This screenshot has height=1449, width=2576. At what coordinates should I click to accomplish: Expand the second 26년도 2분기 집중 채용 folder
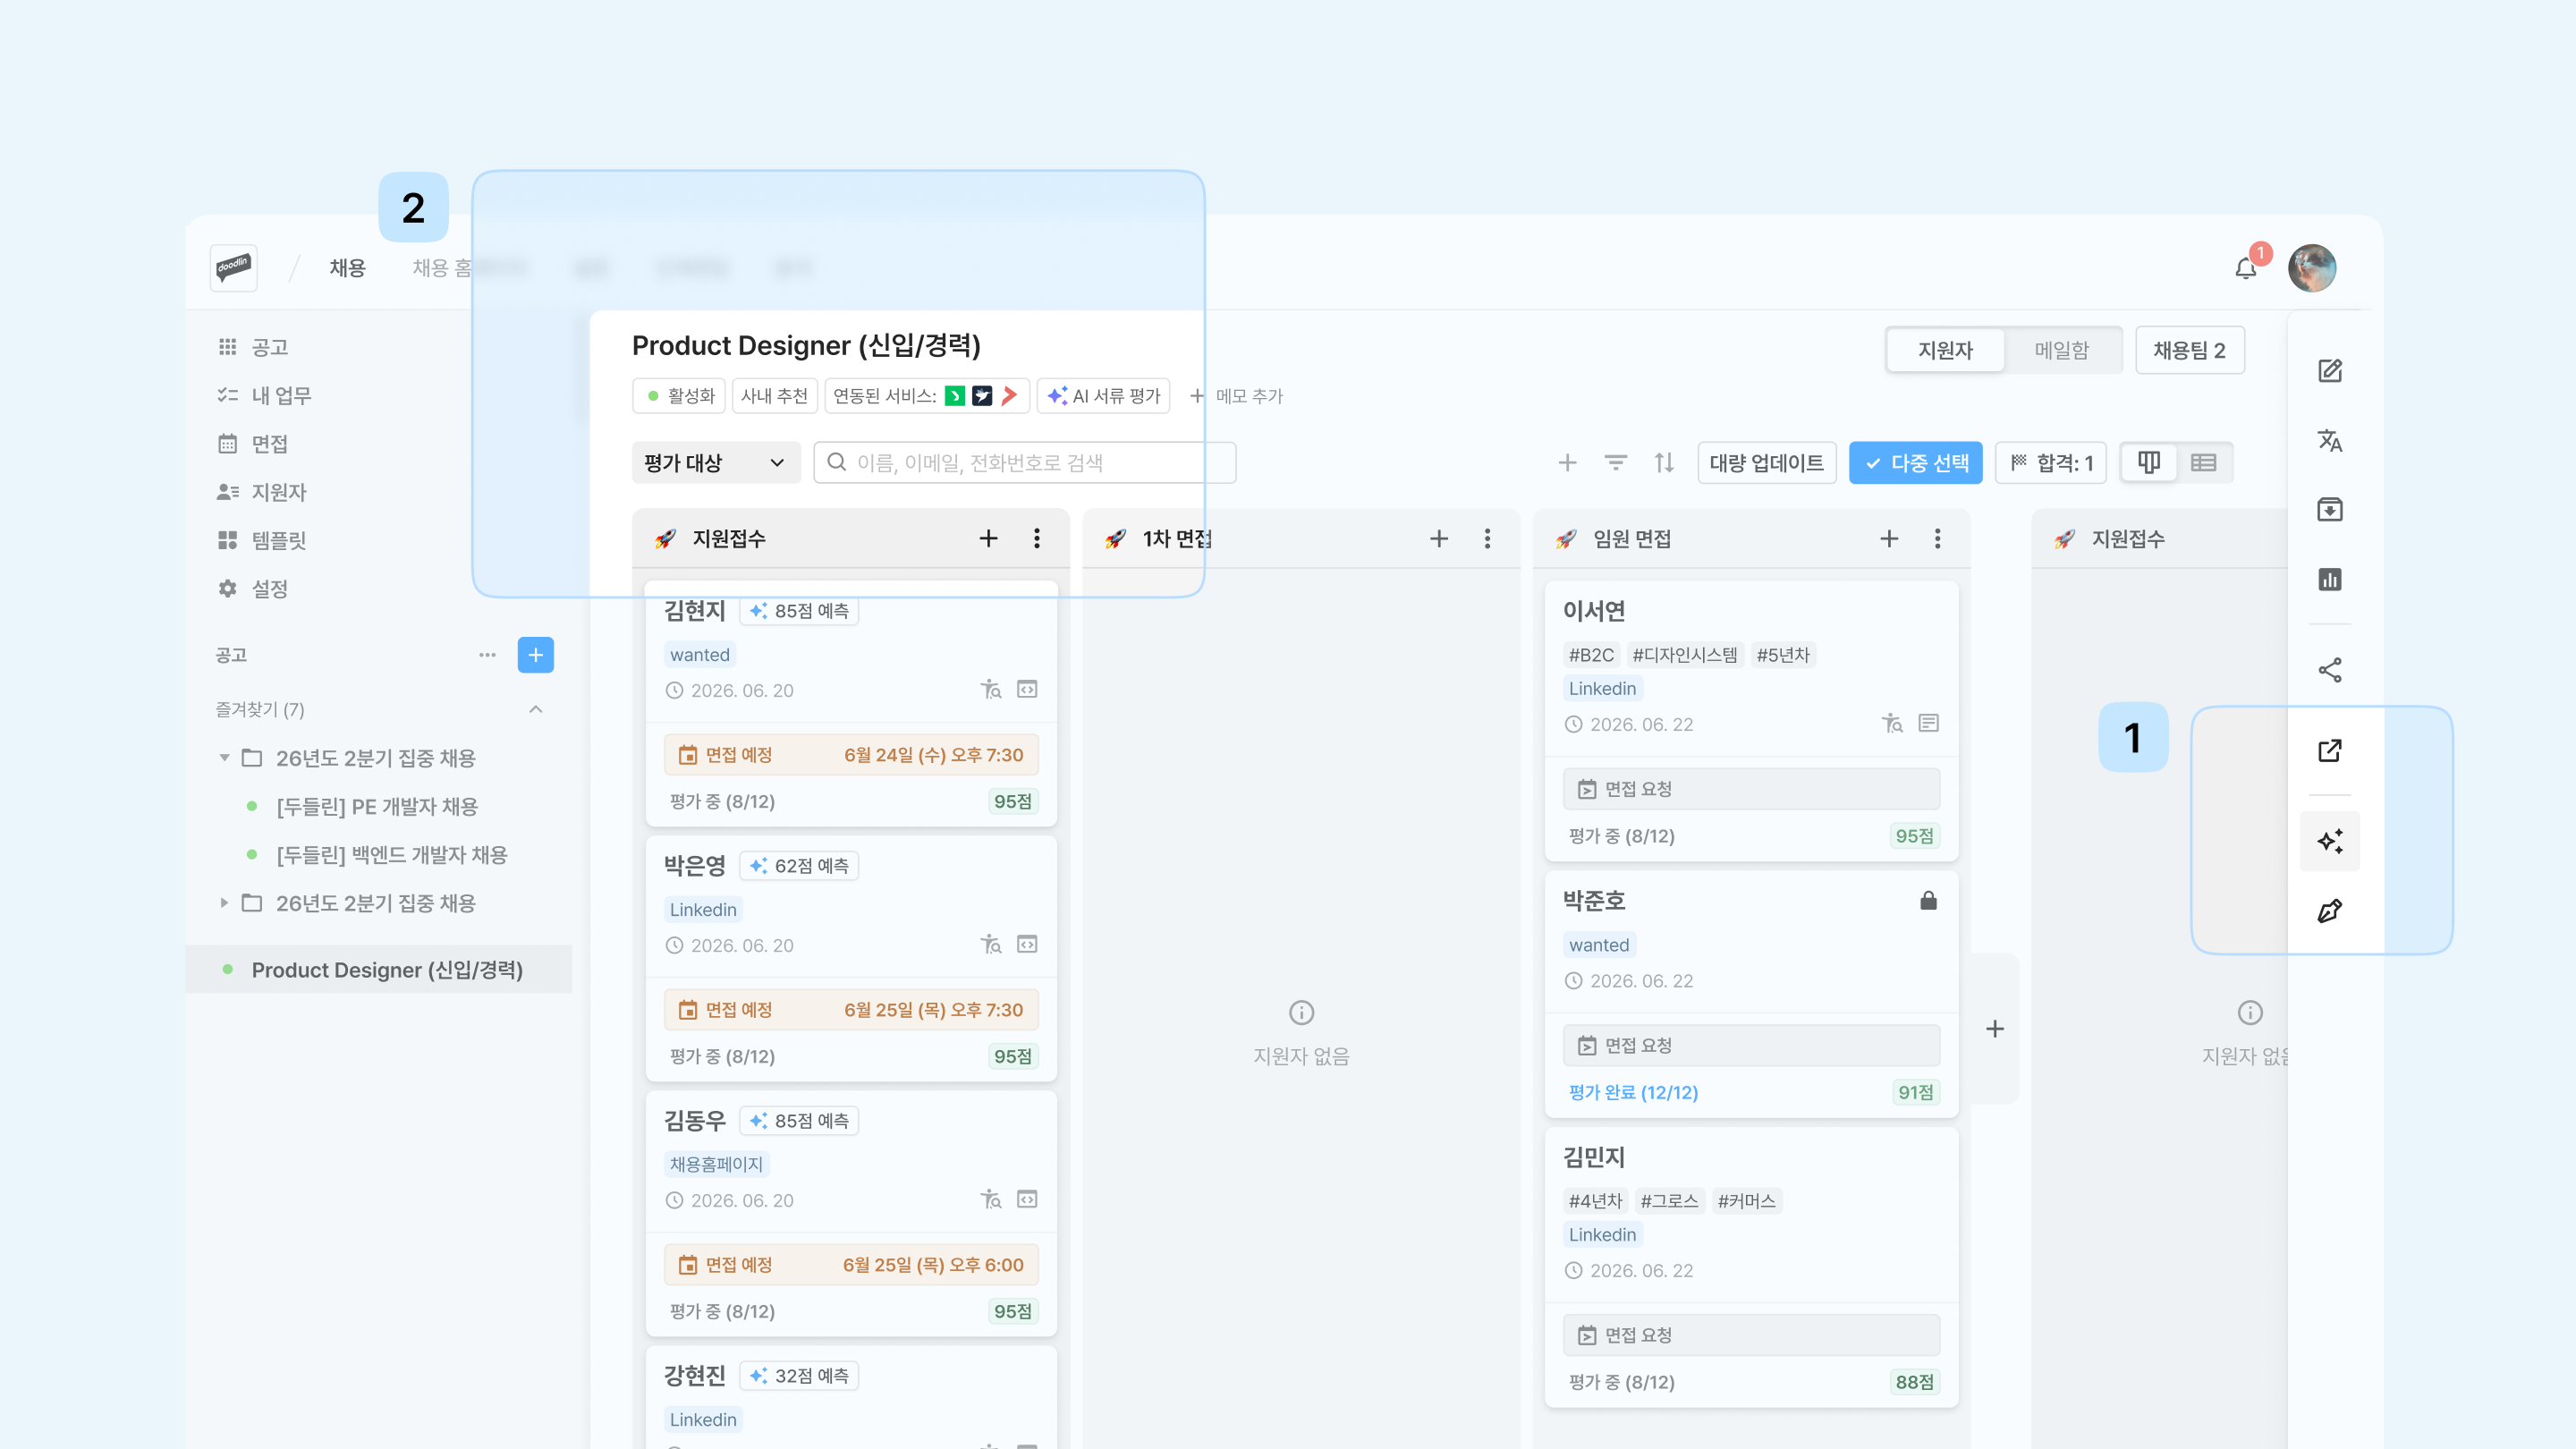pyautogui.click(x=224, y=903)
